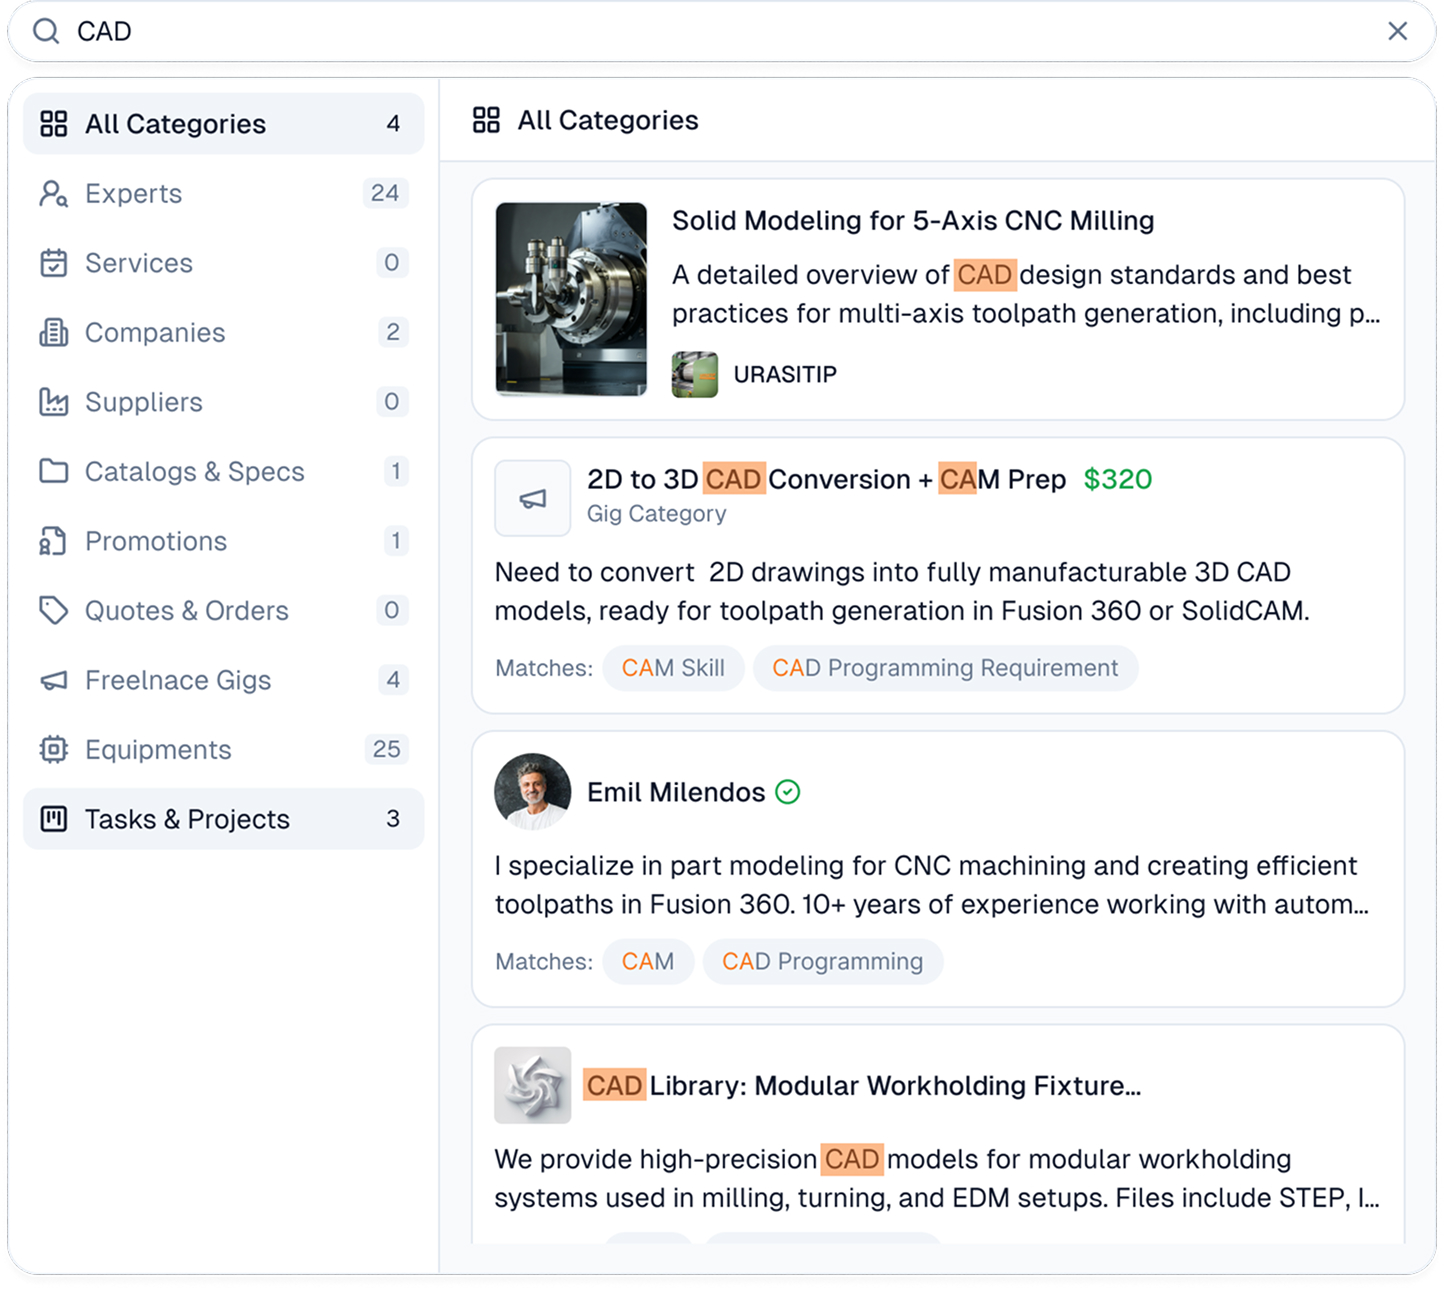Click the Gig Category label
The height and width of the screenshot is (1290, 1444).
(656, 514)
